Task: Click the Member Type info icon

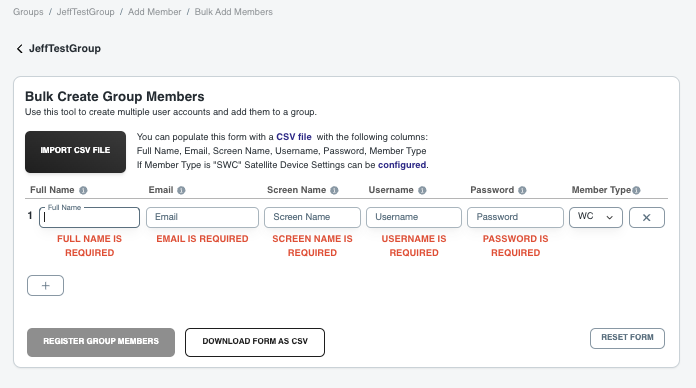Action: 637,190
